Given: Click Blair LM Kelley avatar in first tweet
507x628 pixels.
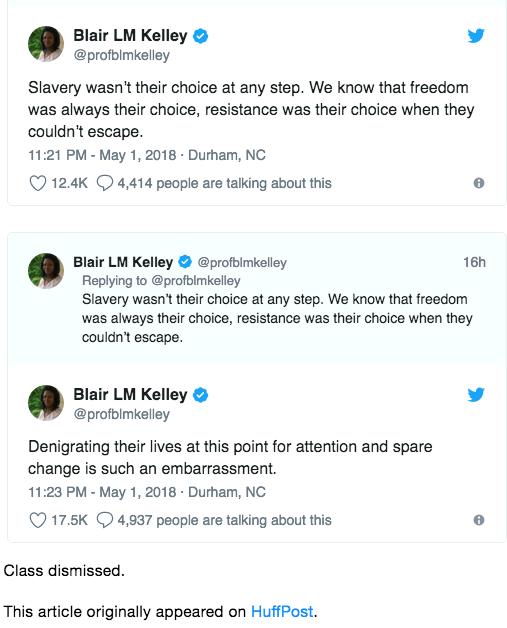Looking at the screenshot, I should coord(46,44).
